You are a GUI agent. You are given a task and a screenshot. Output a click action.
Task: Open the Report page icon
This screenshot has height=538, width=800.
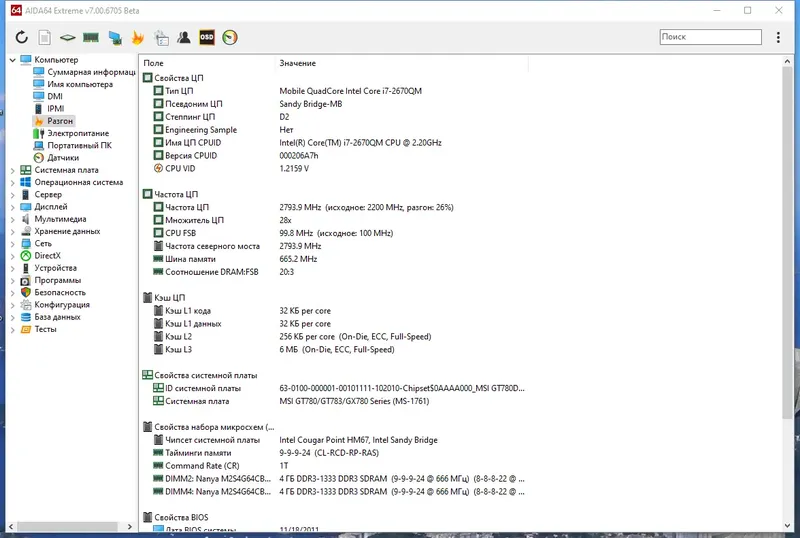coord(44,37)
